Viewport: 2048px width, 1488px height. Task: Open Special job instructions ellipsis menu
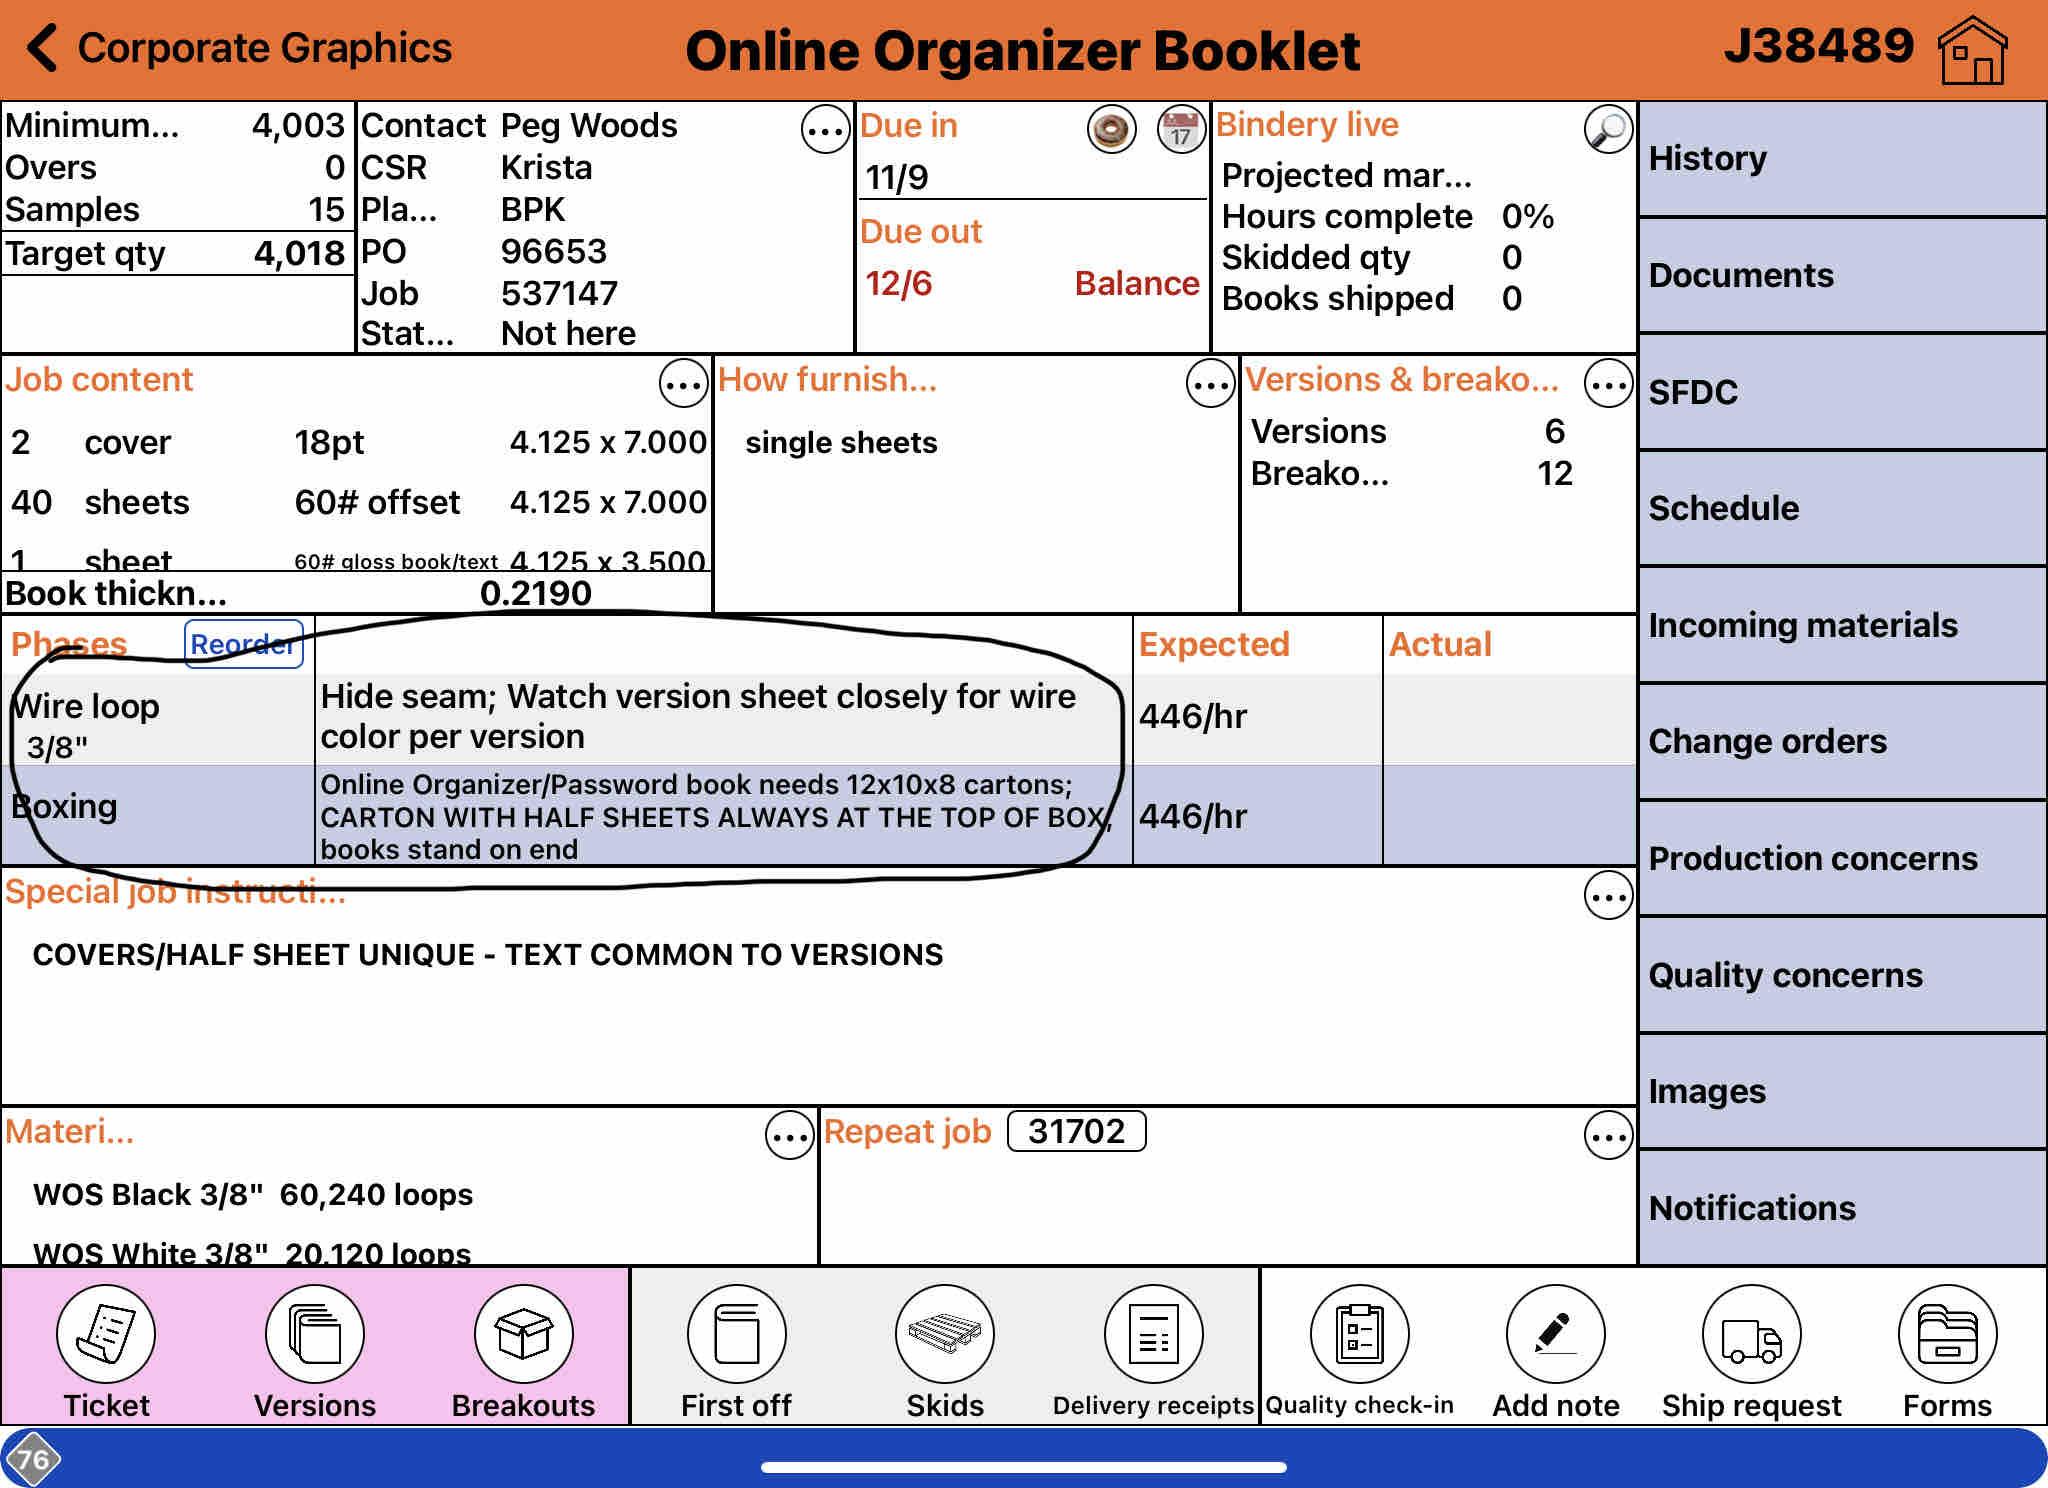1608,896
